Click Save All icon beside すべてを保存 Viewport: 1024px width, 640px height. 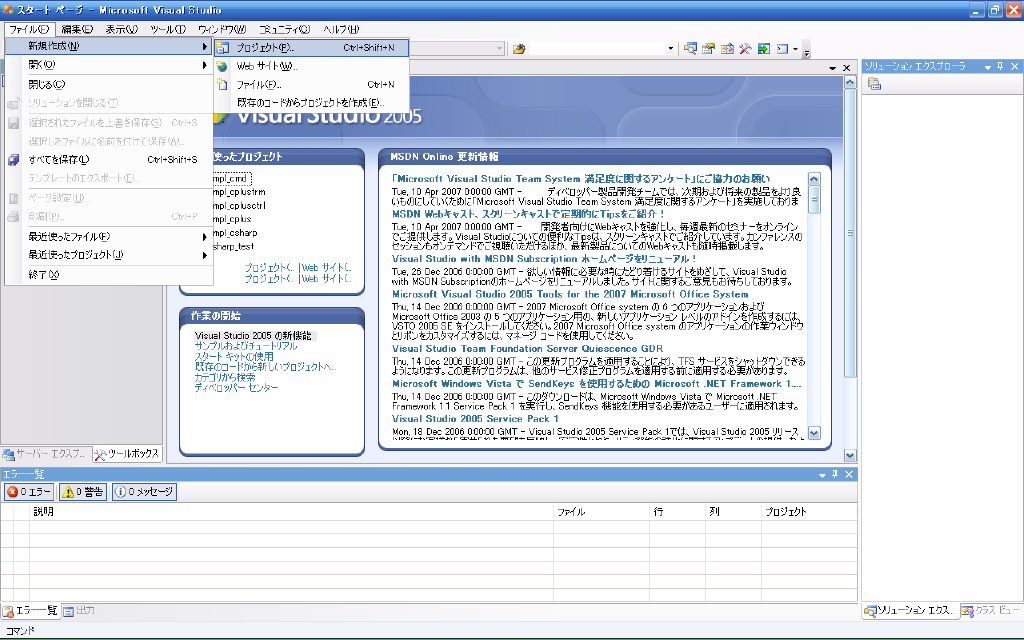click(13, 159)
